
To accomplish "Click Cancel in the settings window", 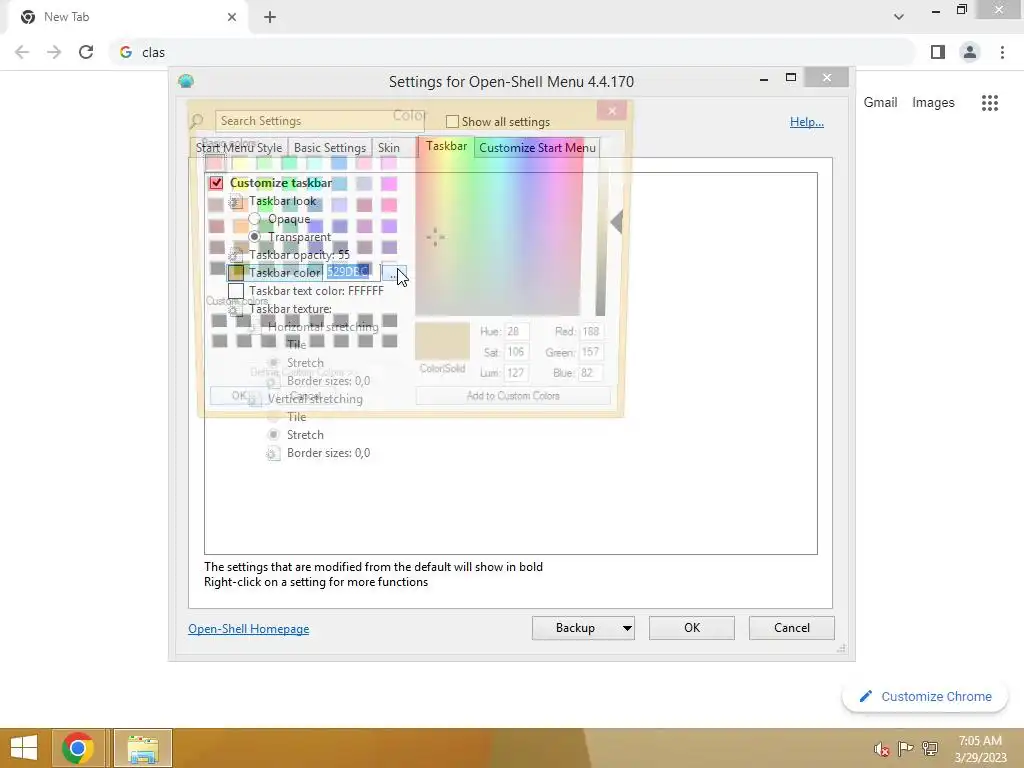I will [792, 628].
